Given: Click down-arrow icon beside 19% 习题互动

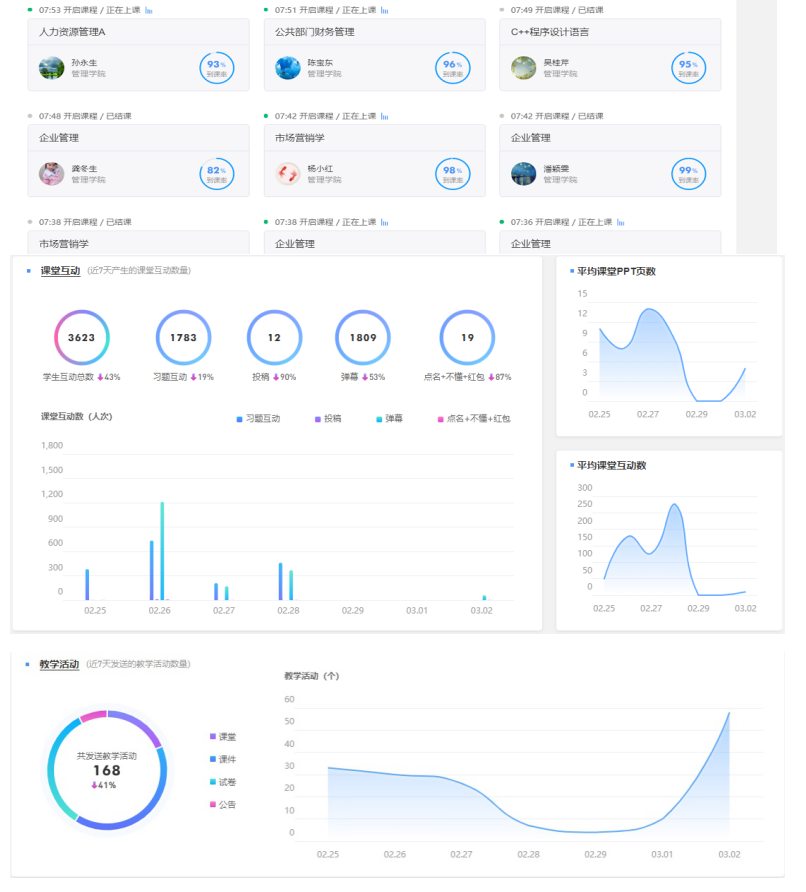Looking at the screenshot, I should point(193,377).
